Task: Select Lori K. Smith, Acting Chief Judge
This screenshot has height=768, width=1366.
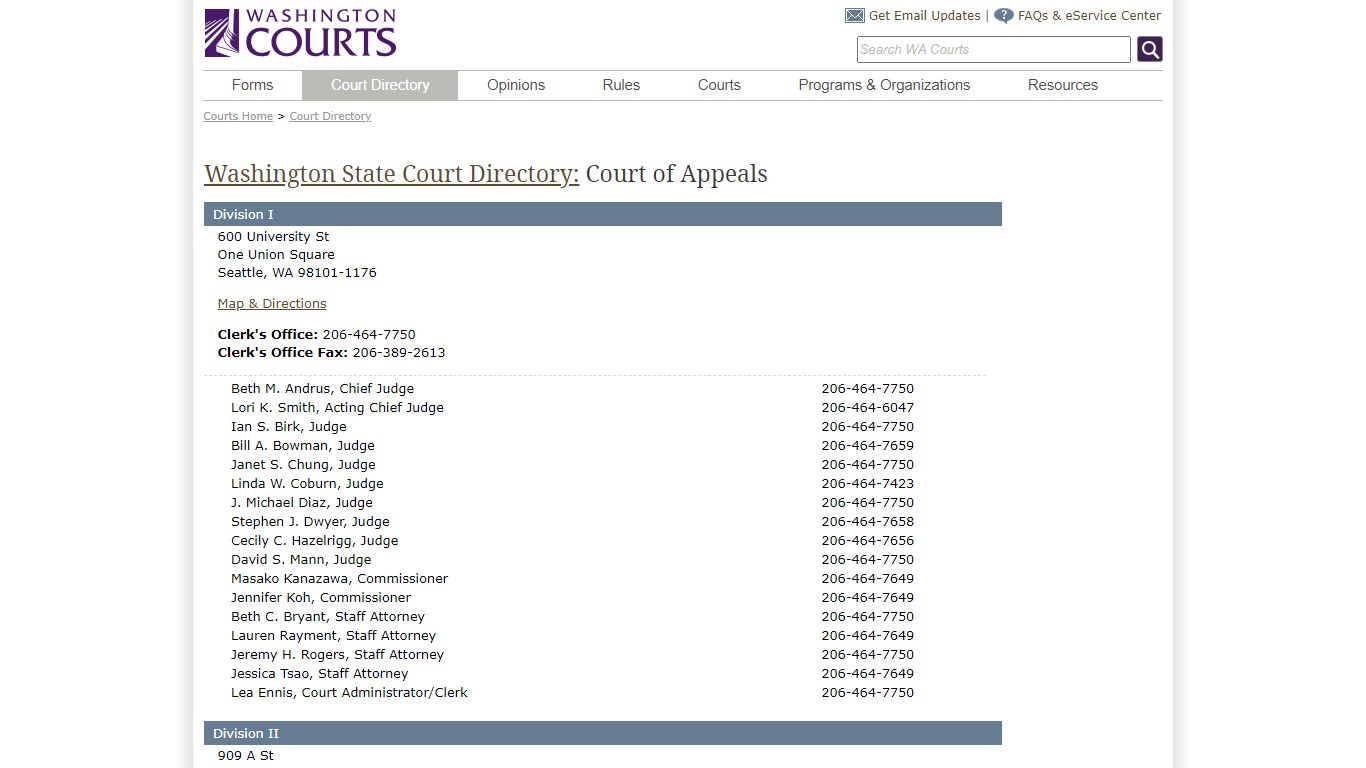Action: tap(337, 408)
